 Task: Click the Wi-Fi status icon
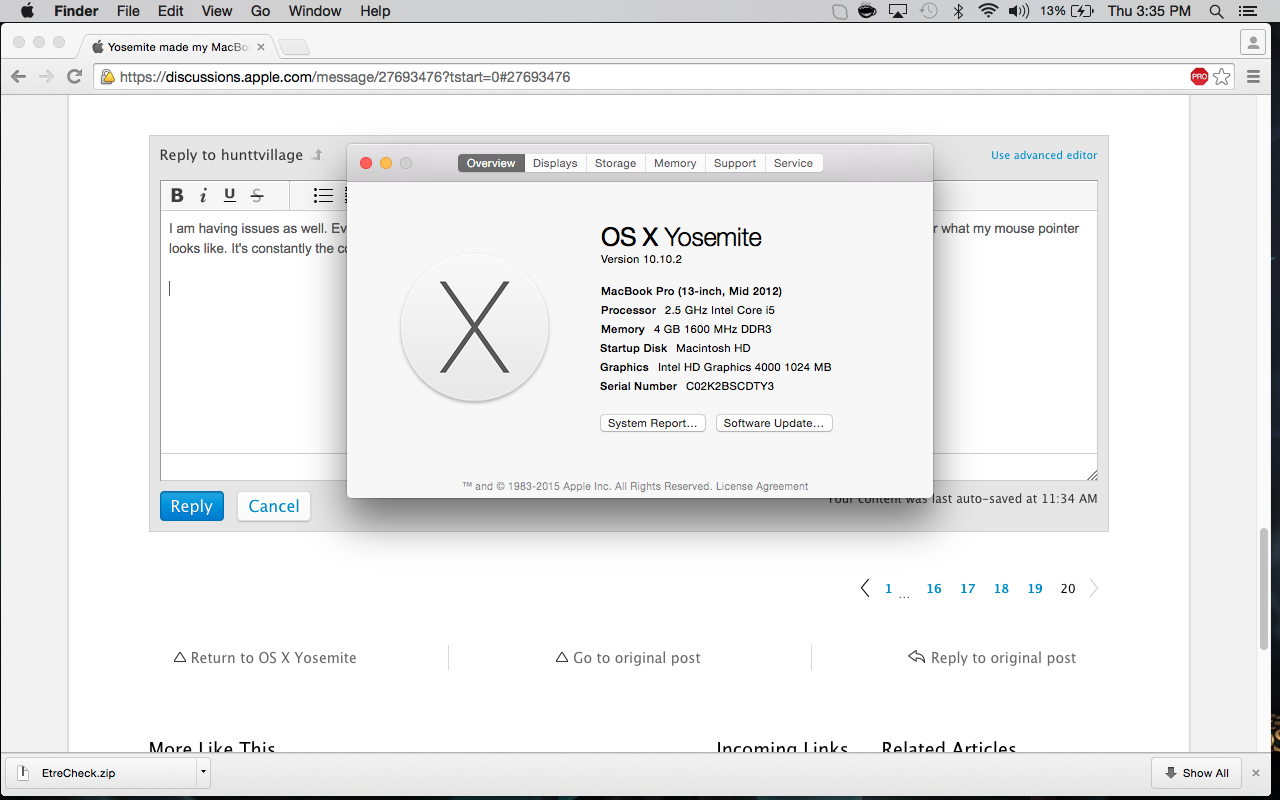coord(988,11)
